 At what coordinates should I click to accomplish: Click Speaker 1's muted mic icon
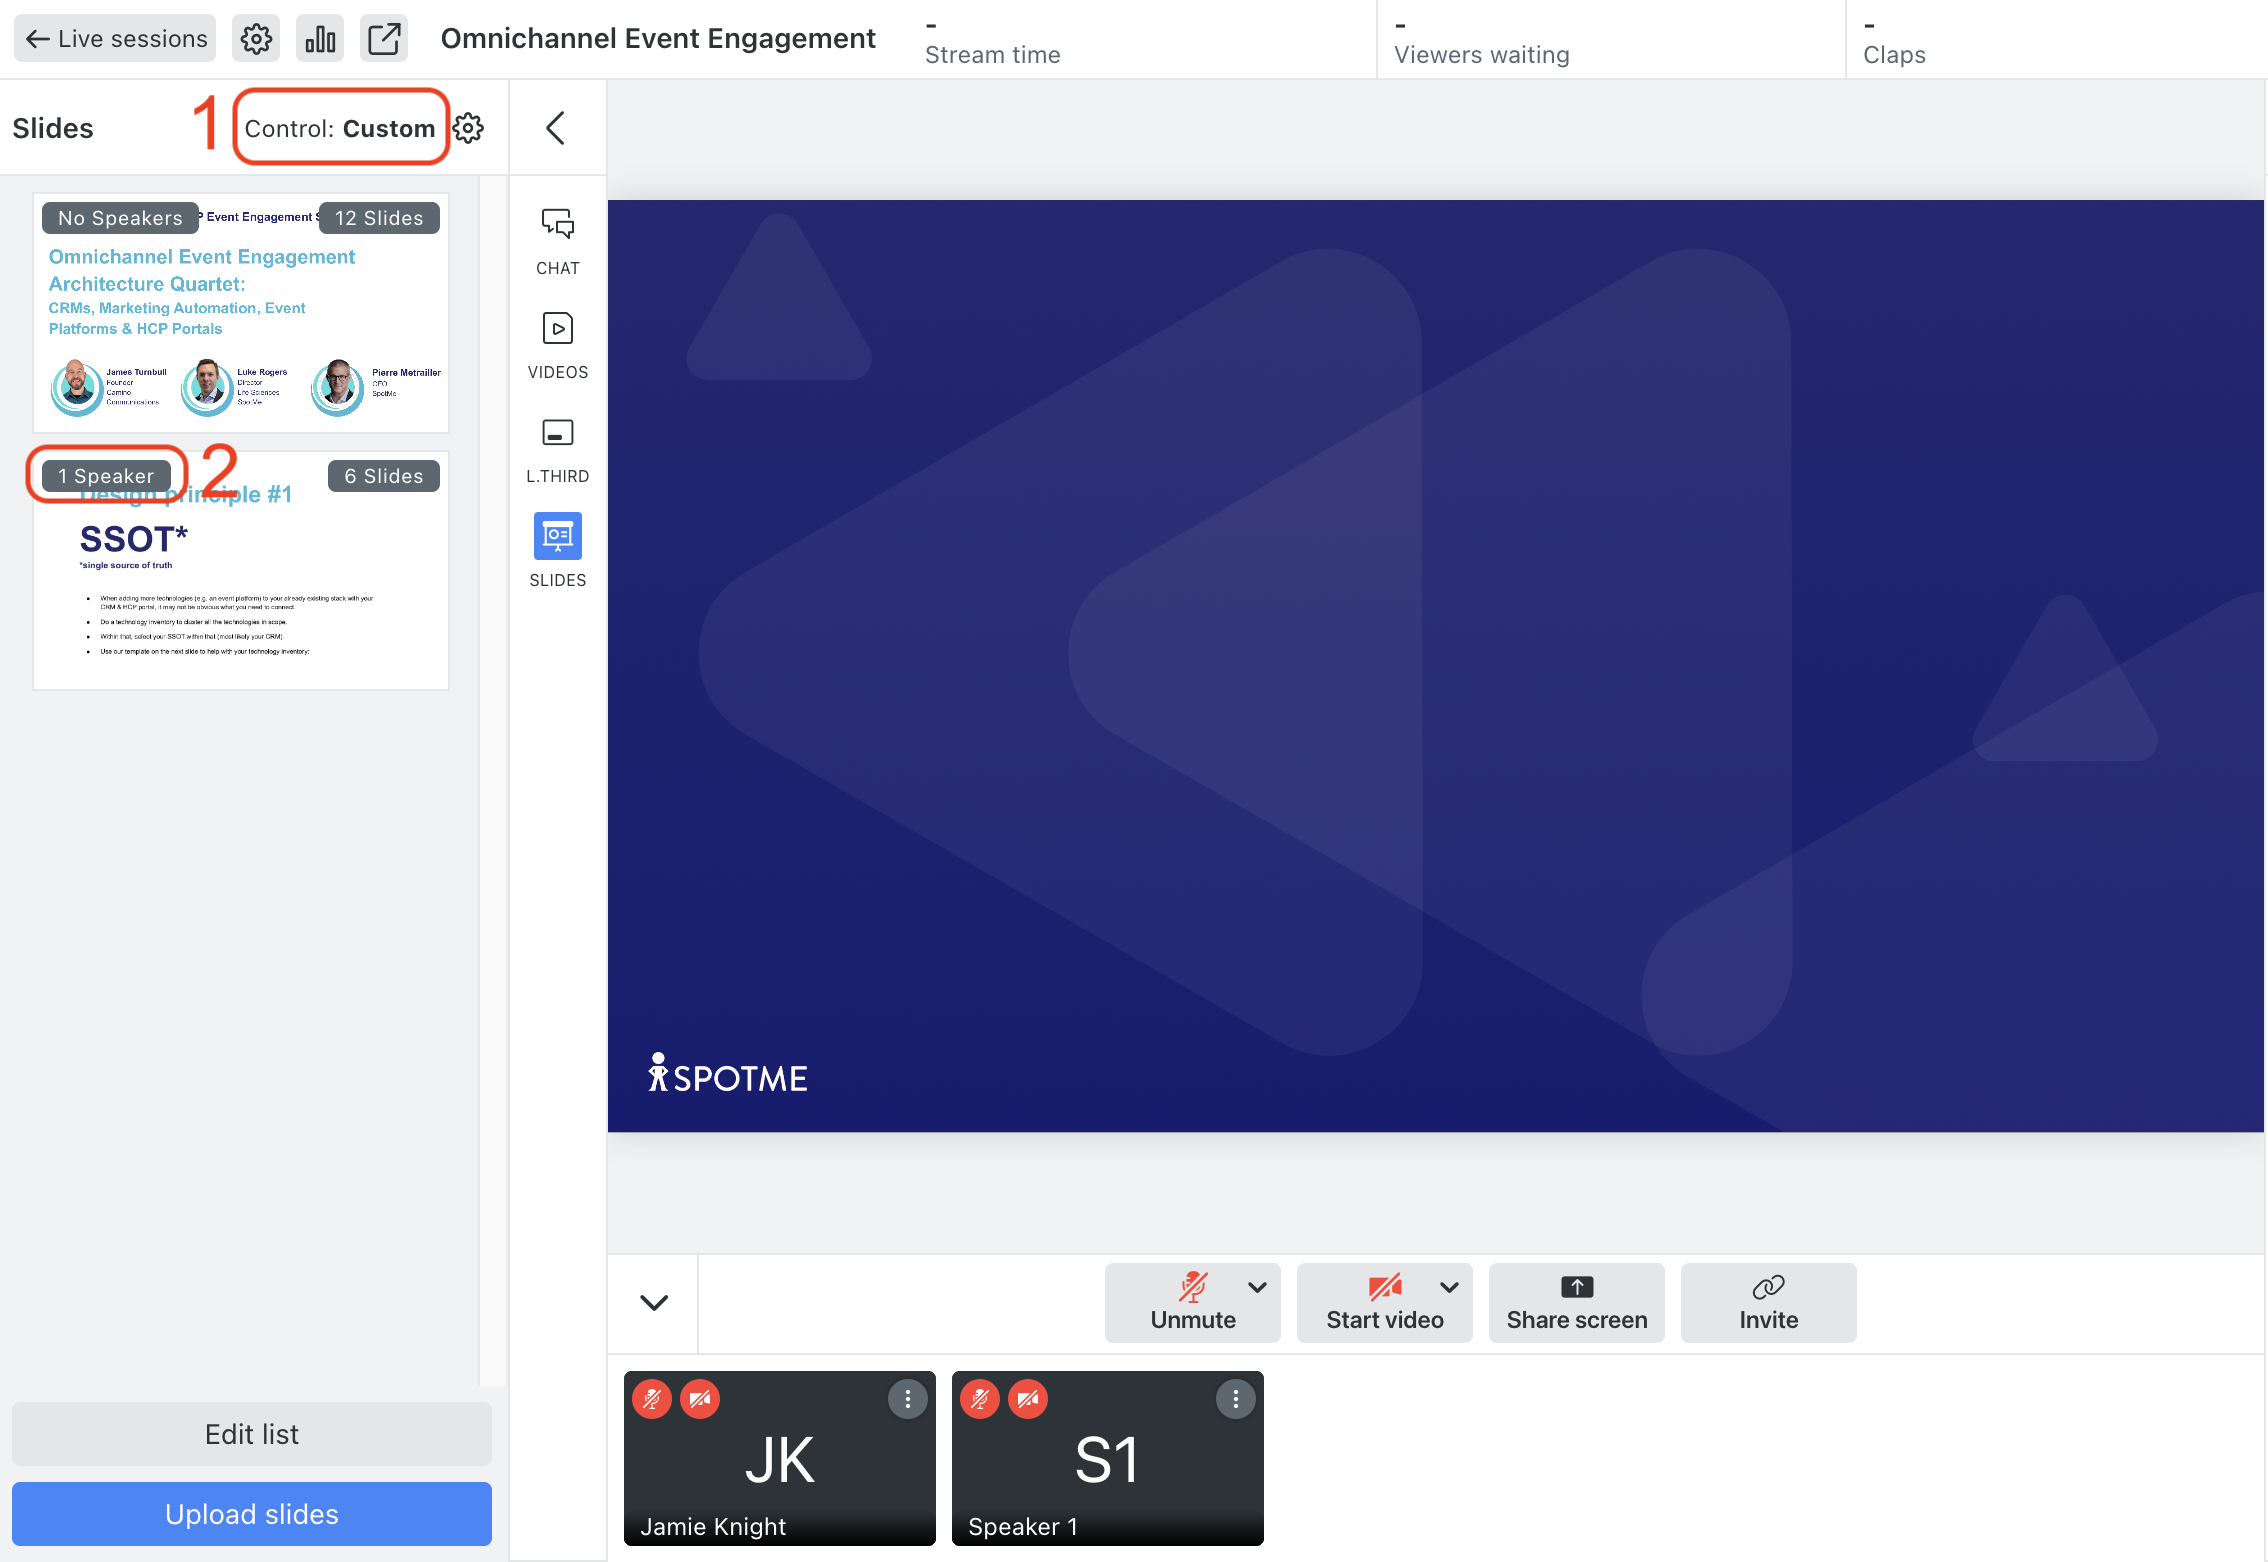980,1399
